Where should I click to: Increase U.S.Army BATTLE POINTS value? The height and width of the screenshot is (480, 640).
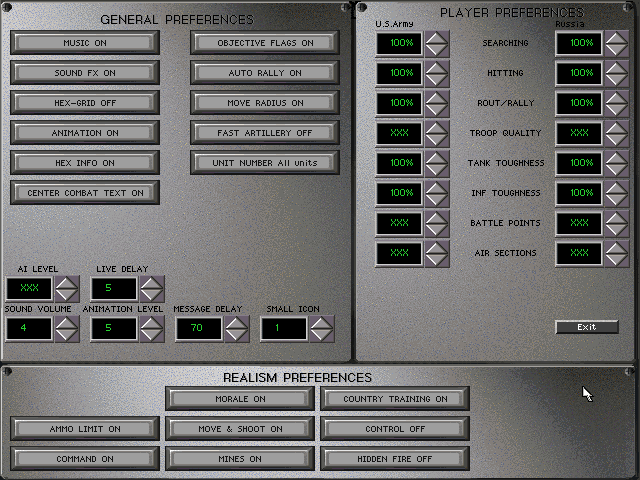(437, 217)
